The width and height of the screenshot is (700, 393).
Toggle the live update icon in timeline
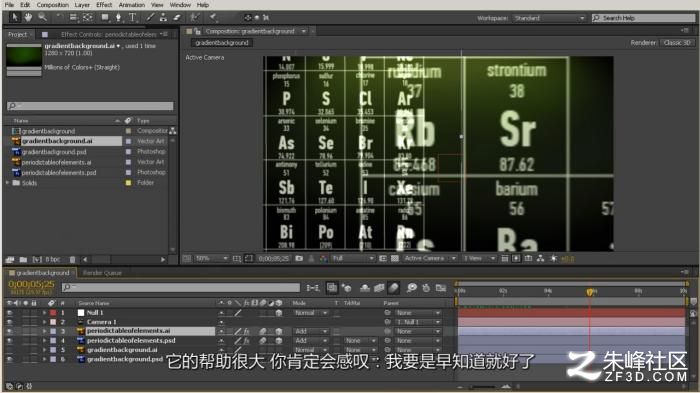[x=332, y=288]
